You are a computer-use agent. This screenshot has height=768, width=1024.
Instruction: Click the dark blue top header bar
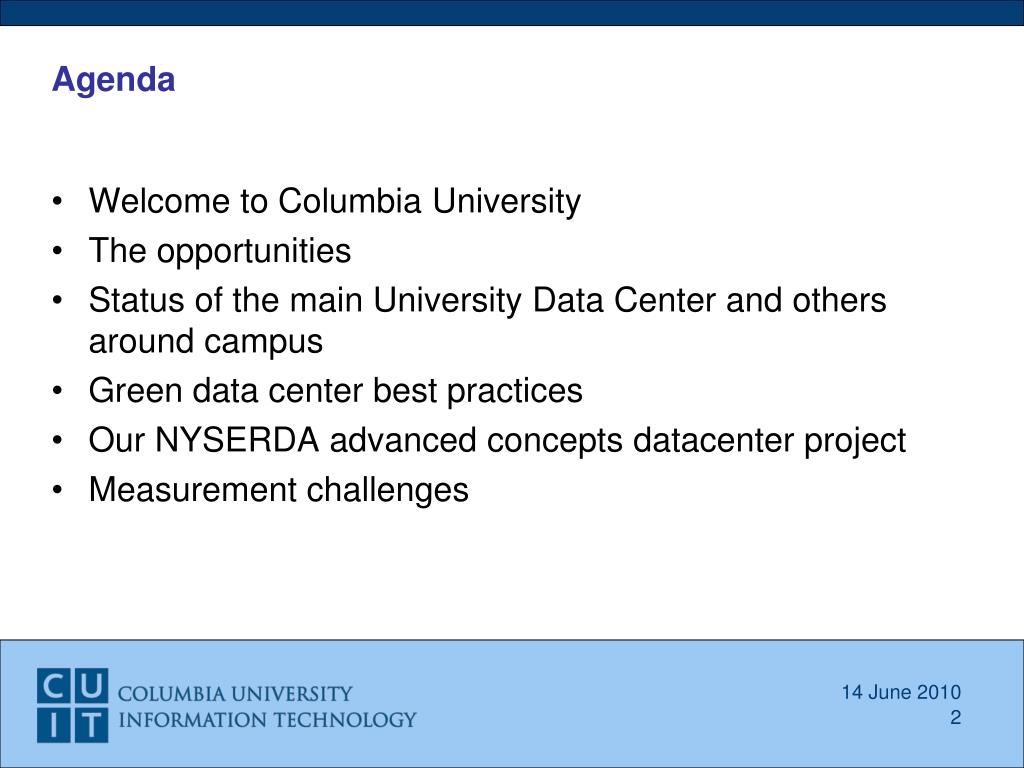(x=512, y=12)
